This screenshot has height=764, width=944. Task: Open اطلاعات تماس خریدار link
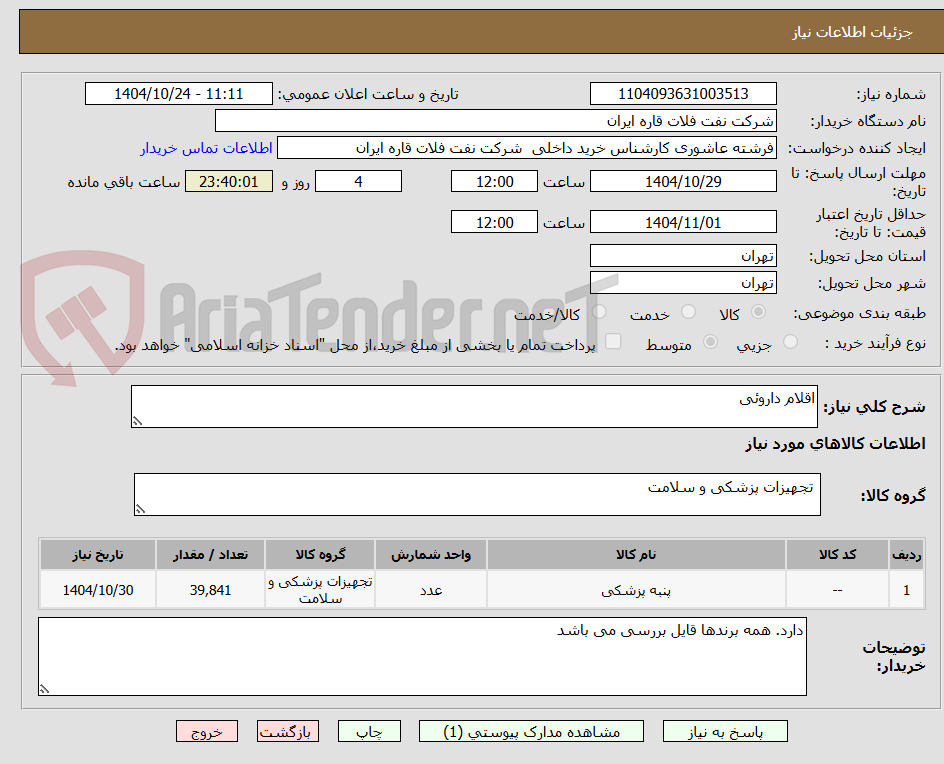click(206, 148)
